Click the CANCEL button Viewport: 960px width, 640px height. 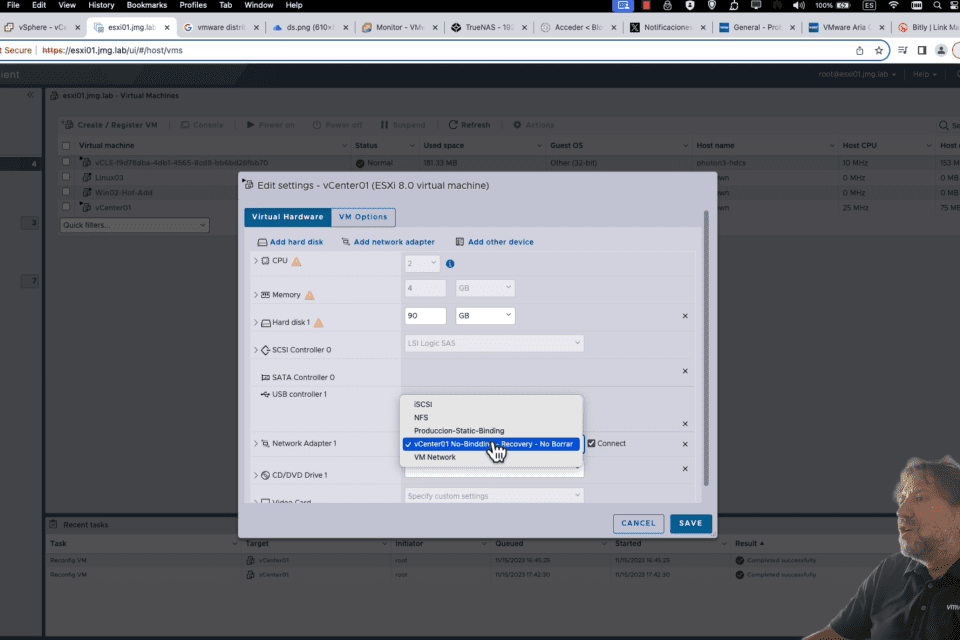click(638, 523)
